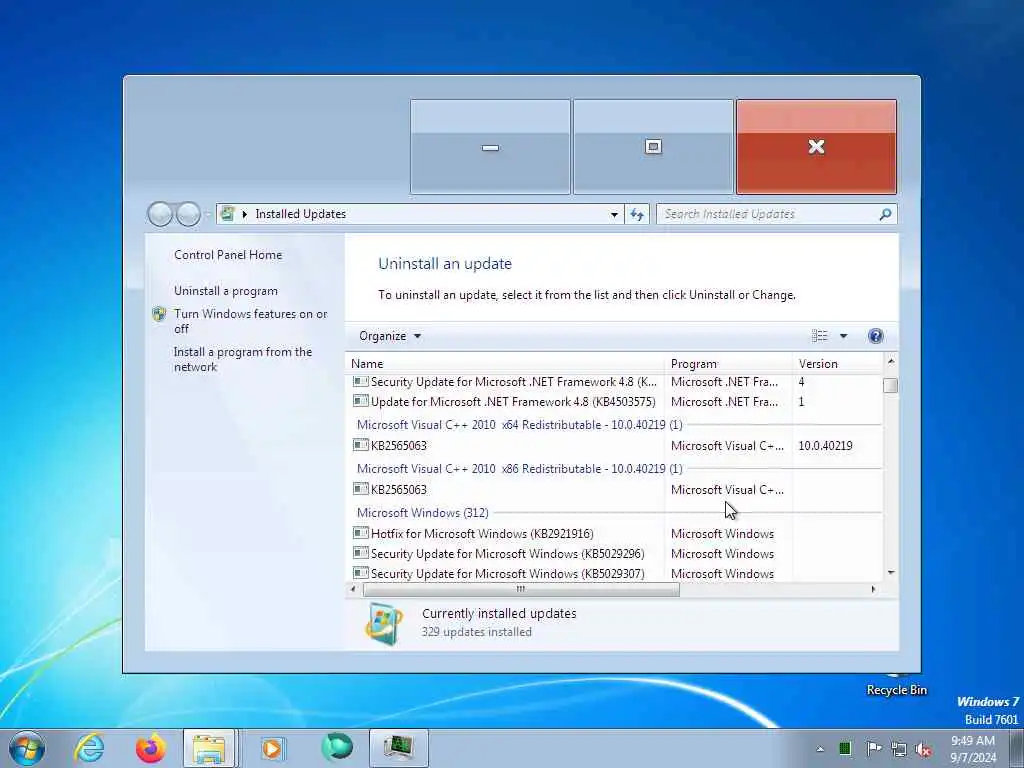This screenshot has height=768, width=1024.
Task: Click icon of Security Update KB5029296 row
Action: [360, 553]
